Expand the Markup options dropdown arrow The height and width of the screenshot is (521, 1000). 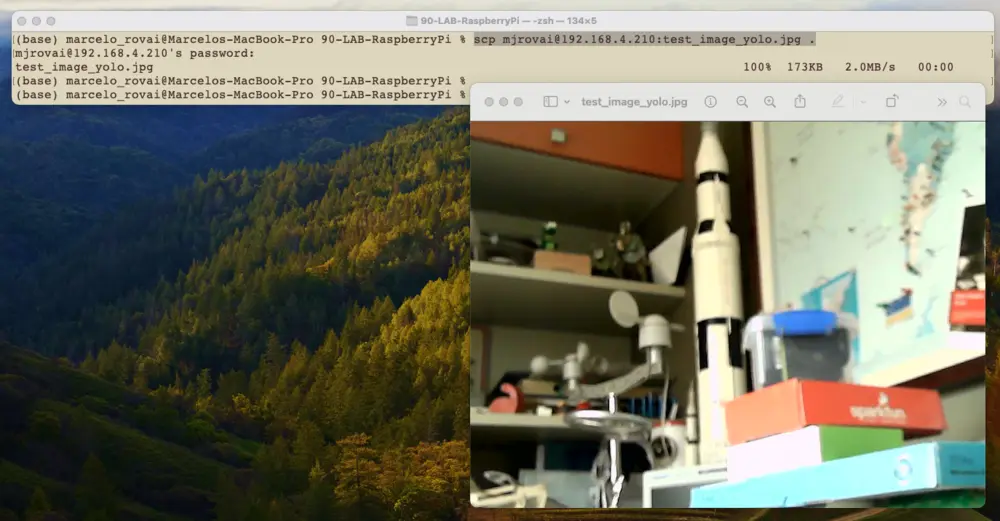(x=863, y=102)
